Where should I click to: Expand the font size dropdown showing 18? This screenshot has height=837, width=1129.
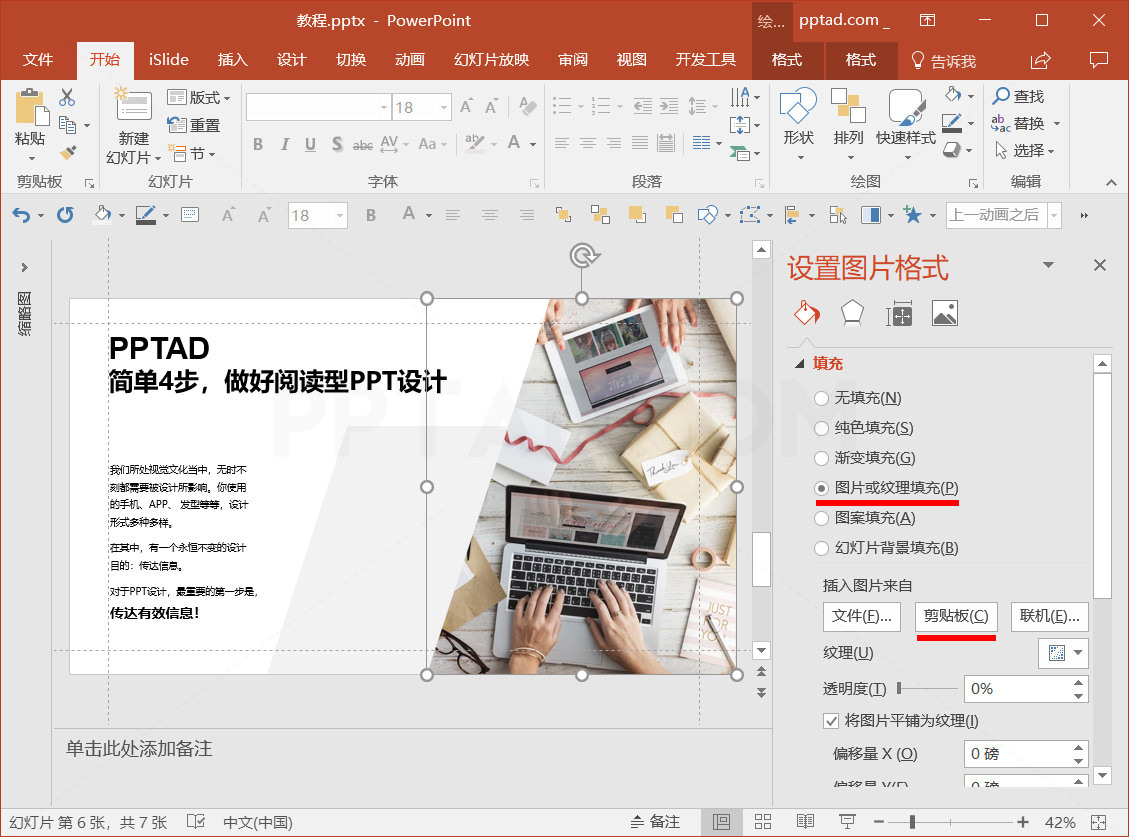pos(442,107)
